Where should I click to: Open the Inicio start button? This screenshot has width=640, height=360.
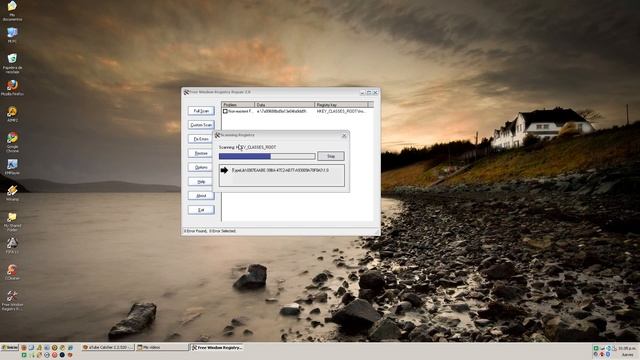(x=10, y=347)
